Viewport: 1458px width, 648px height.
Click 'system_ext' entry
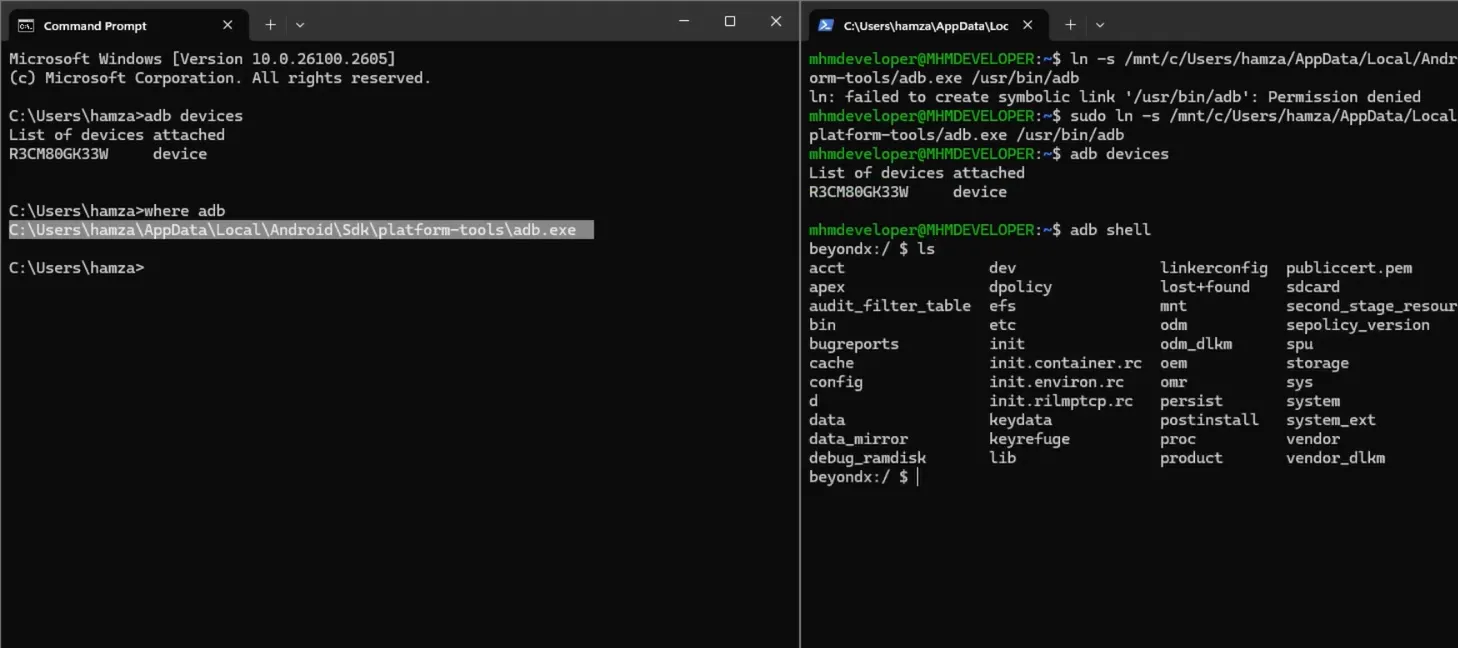1331,420
